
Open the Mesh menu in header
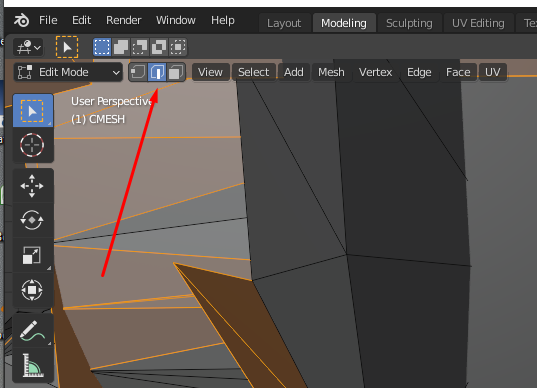[331, 72]
